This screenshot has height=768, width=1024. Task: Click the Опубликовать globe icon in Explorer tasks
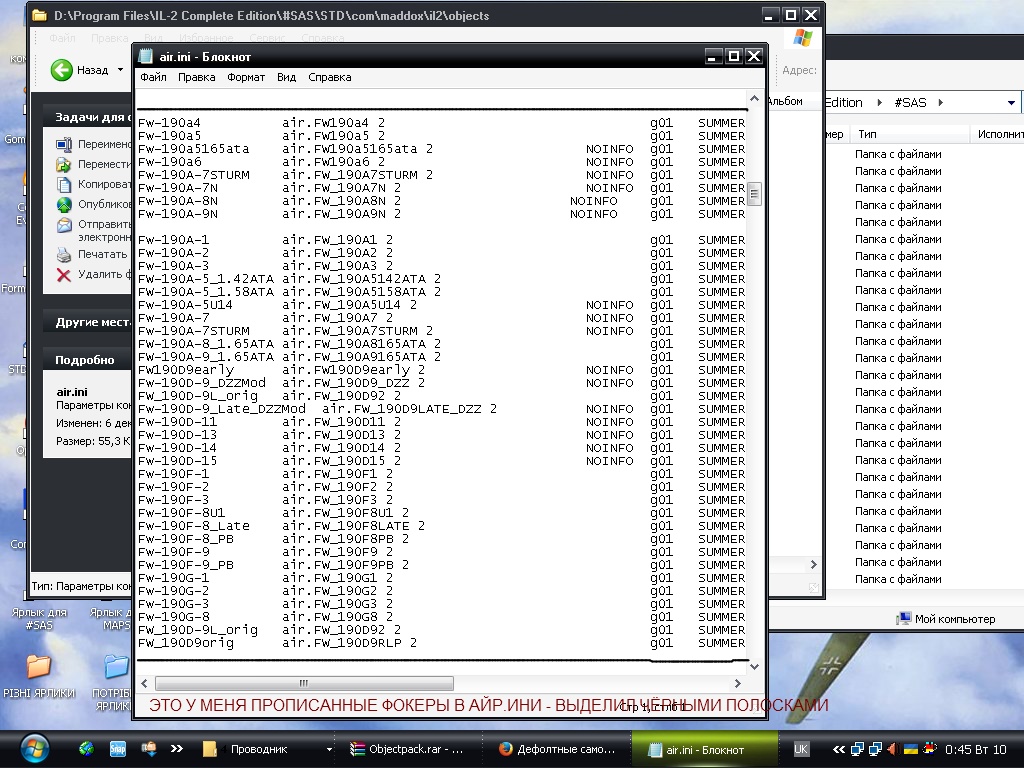point(64,204)
